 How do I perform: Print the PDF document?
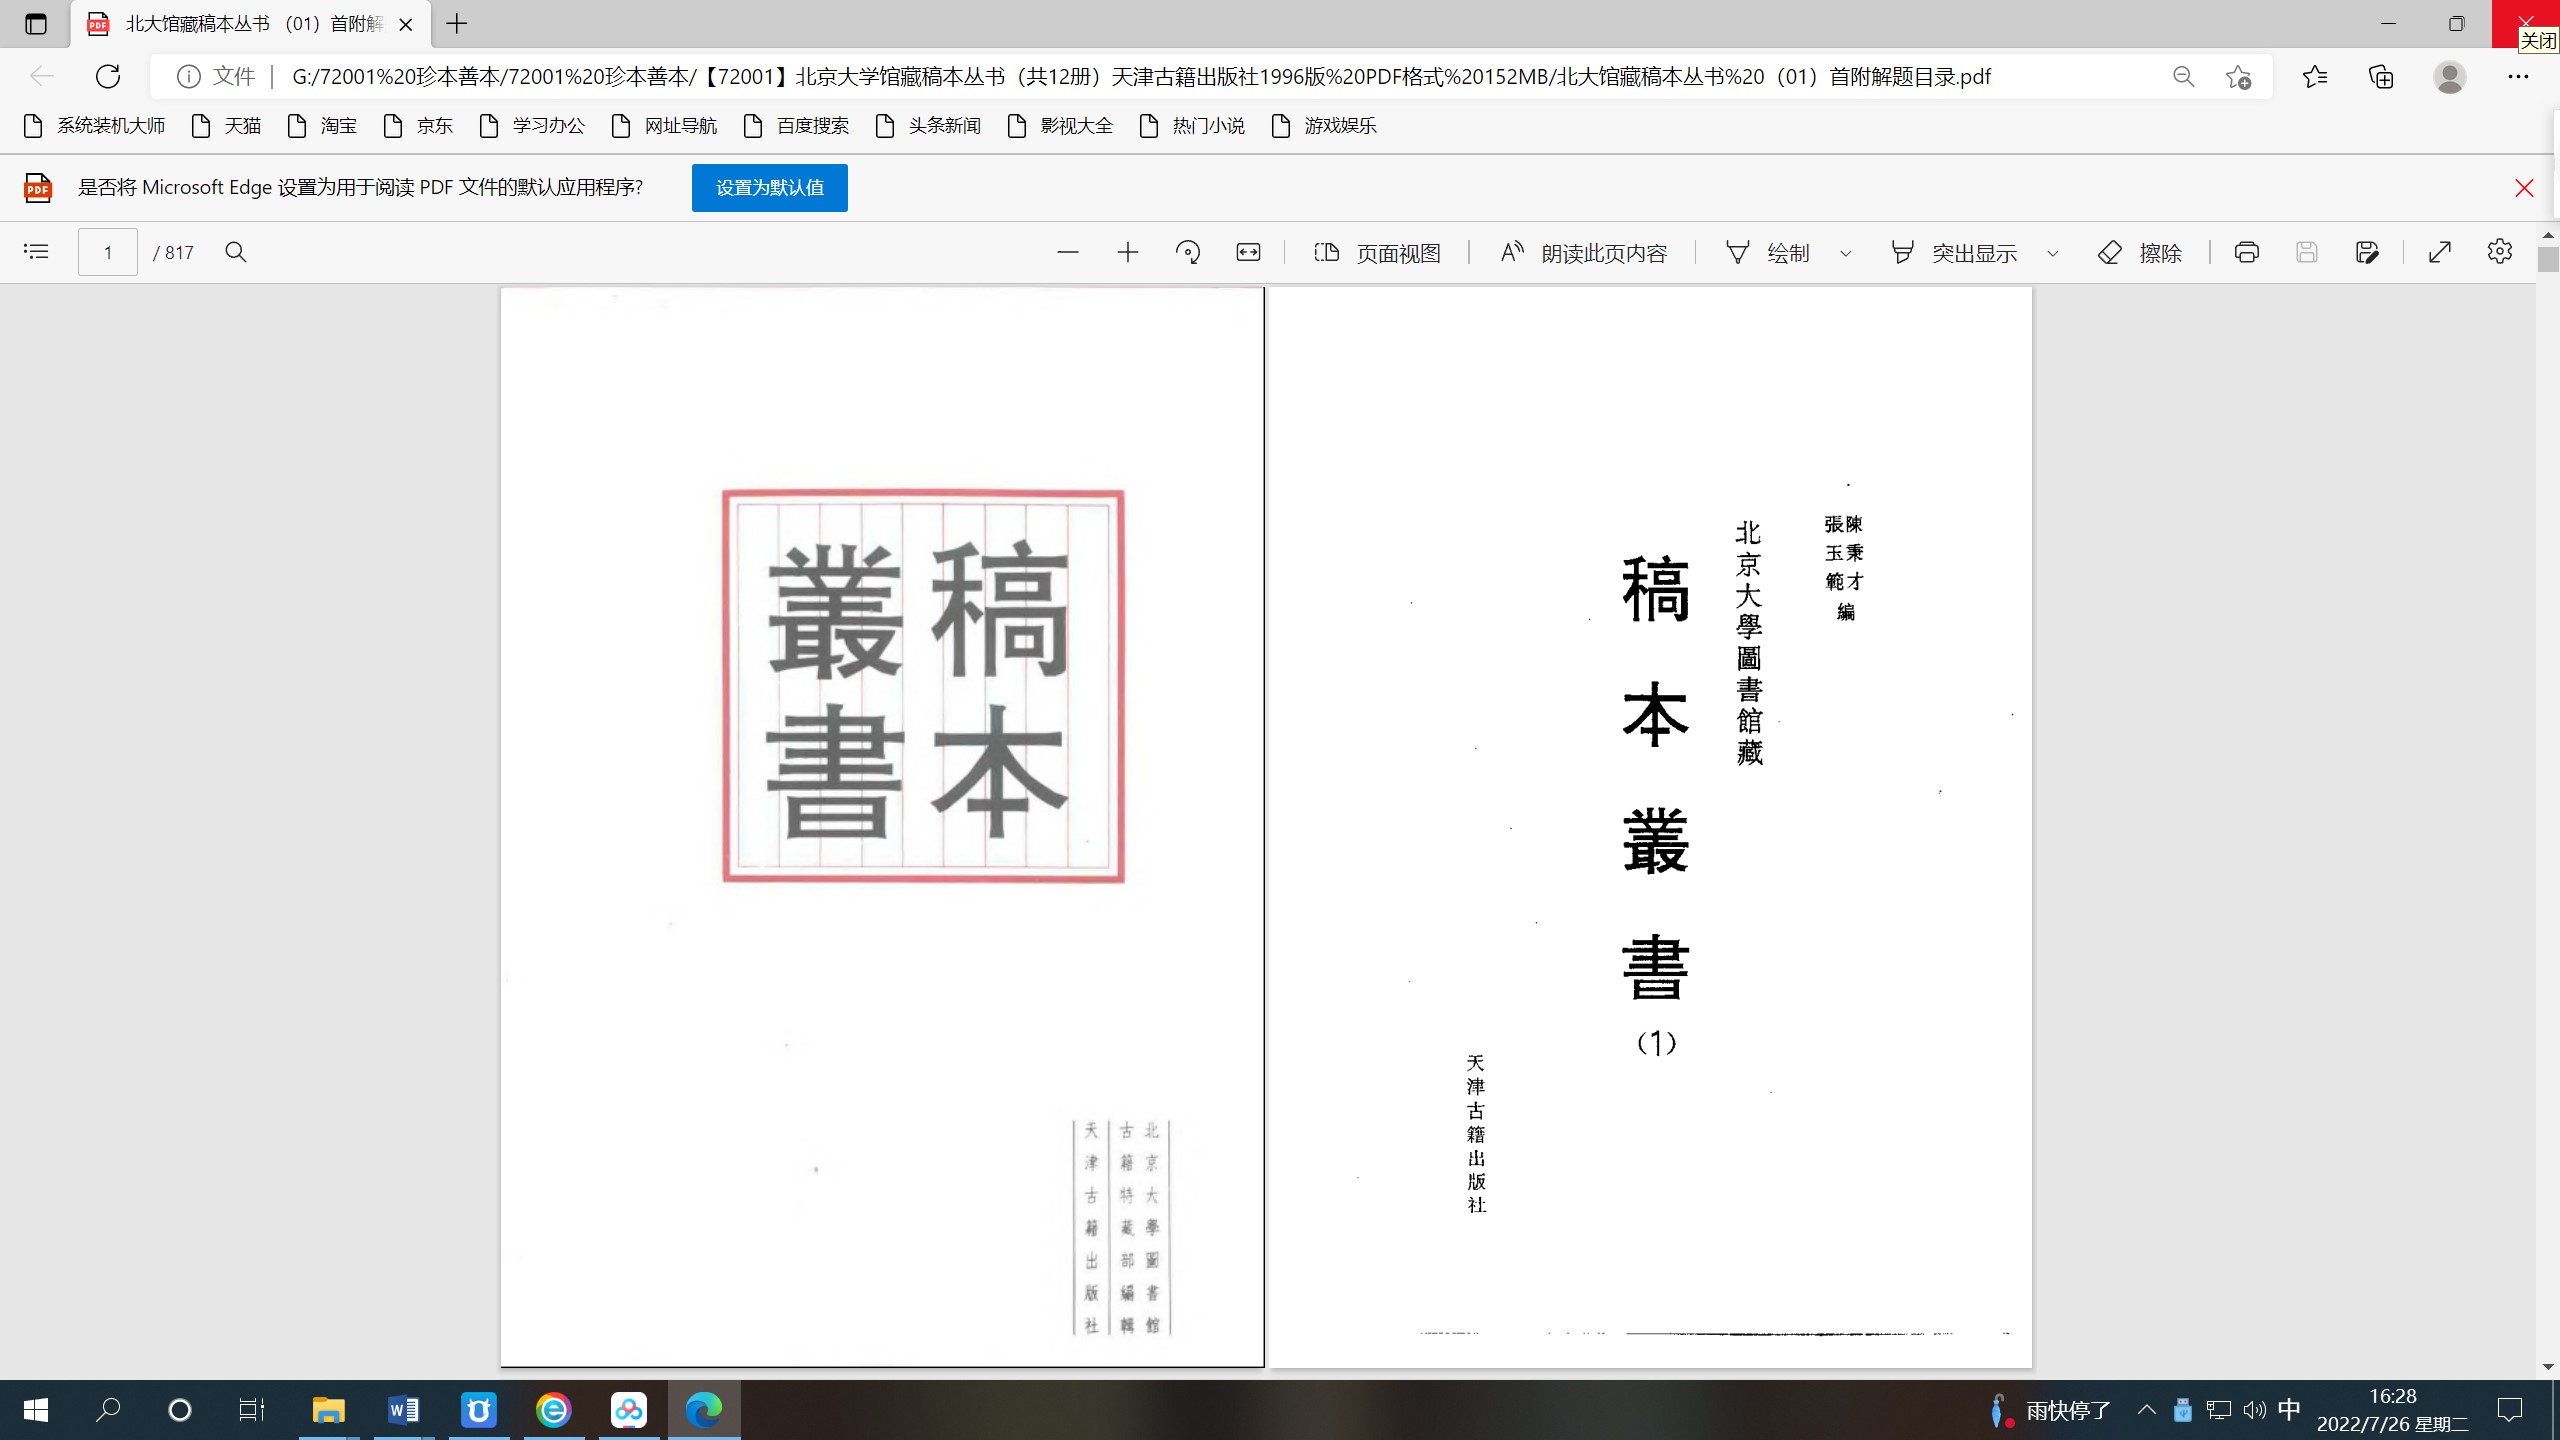click(x=2247, y=252)
